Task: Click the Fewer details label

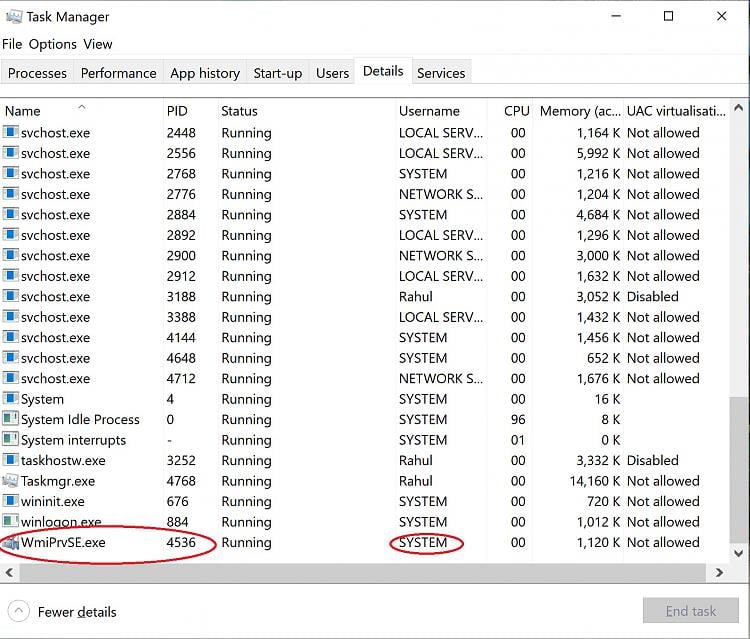Action: click(77, 612)
